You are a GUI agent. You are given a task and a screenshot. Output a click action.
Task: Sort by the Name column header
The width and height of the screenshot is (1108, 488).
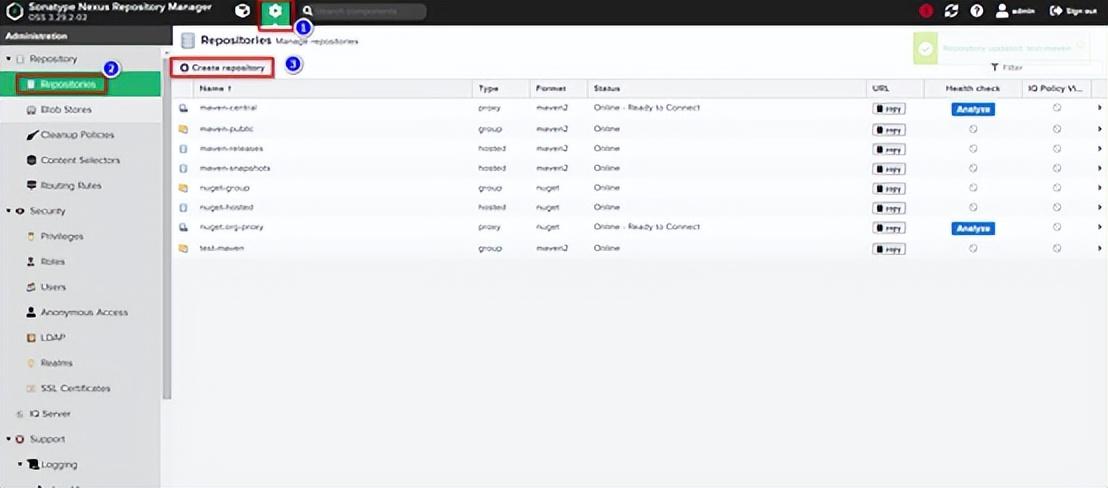coord(332,89)
